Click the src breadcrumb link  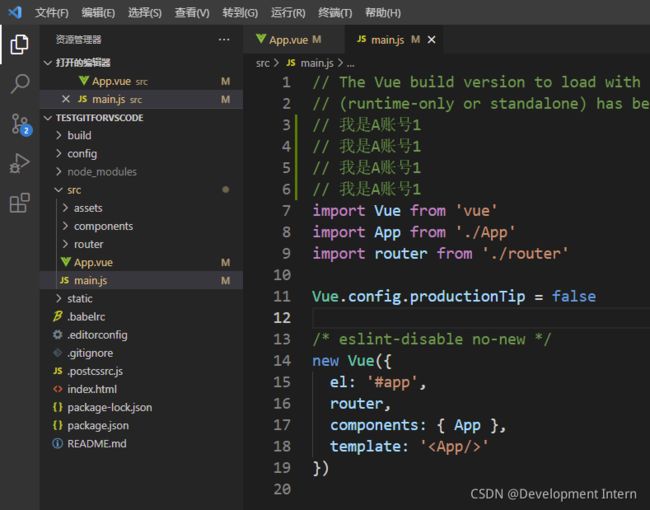click(x=262, y=63)
